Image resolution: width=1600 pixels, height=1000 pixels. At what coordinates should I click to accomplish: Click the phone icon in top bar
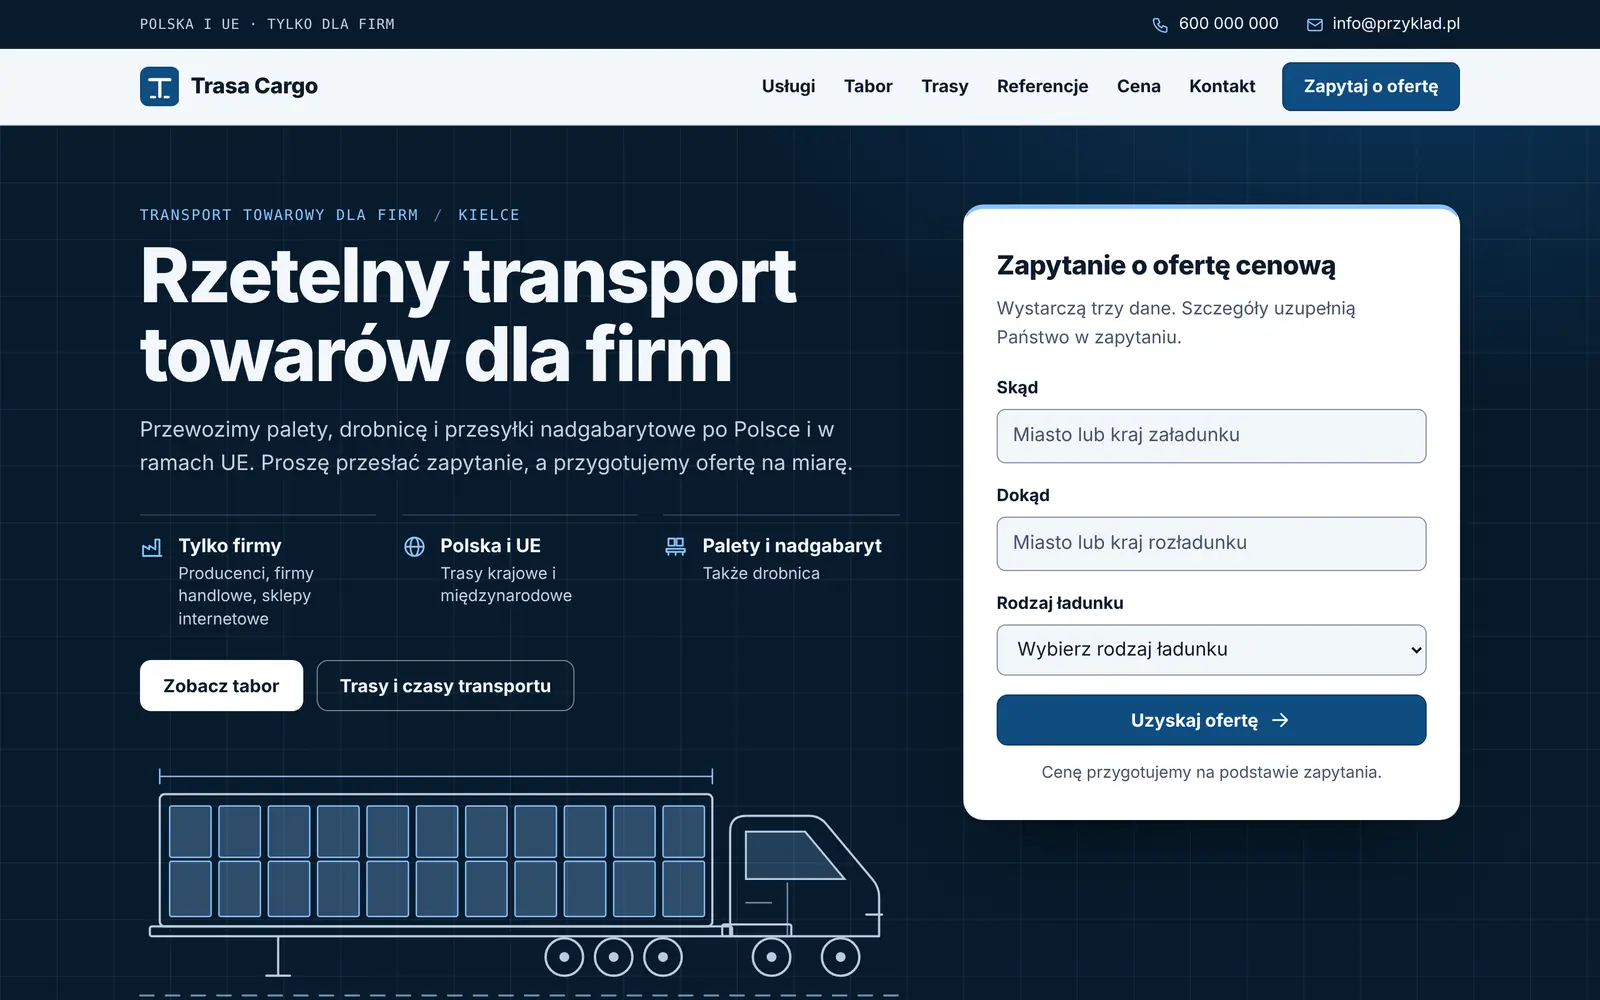click(x=1160, y=25)
